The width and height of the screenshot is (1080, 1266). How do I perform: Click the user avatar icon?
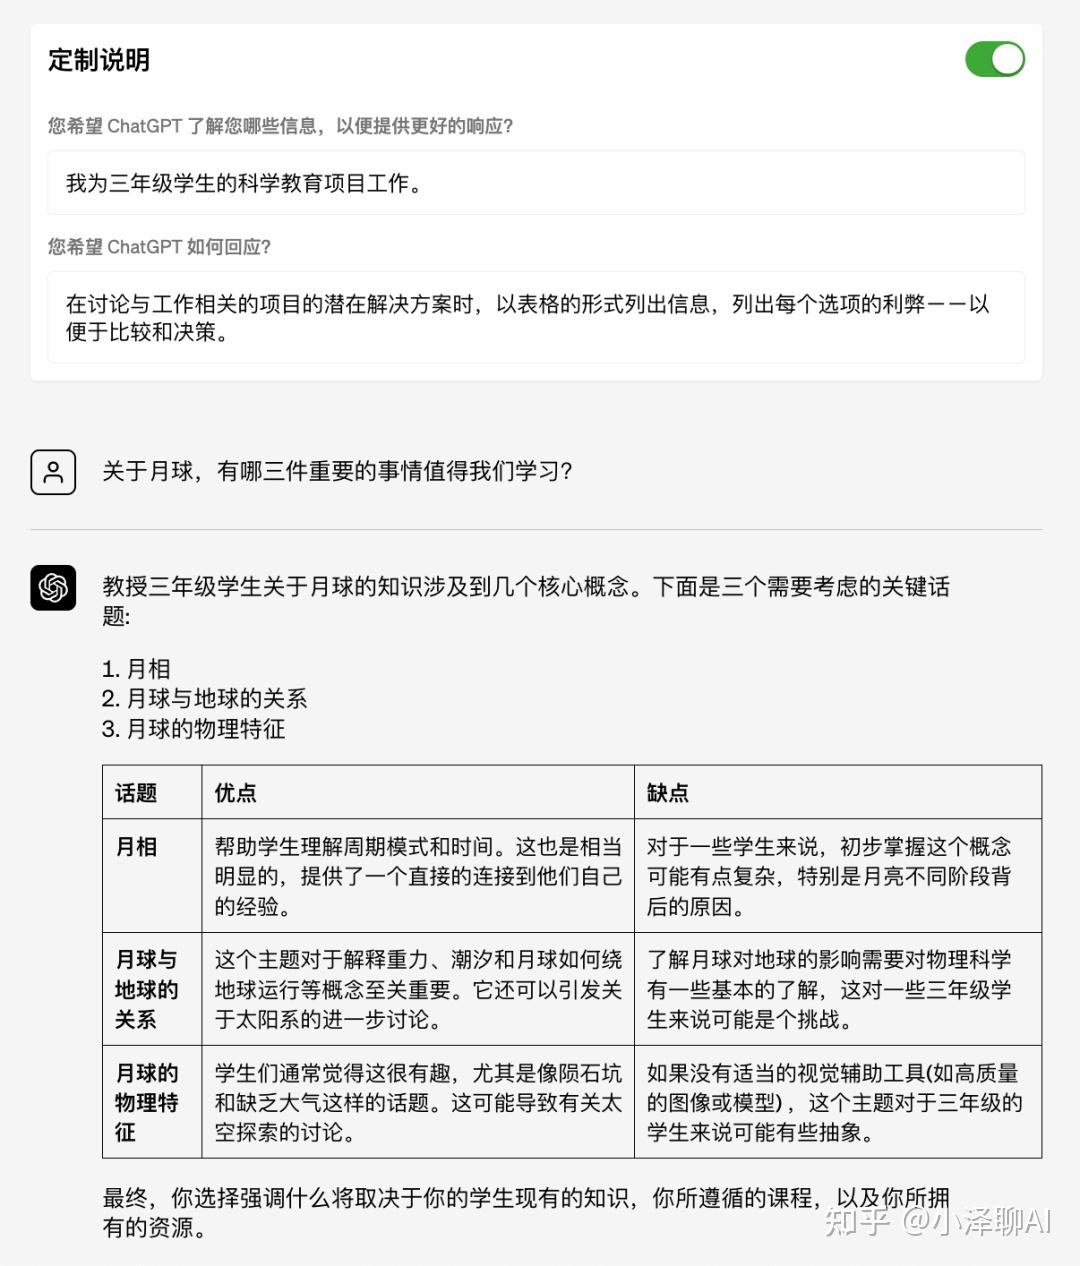[53, 472]
